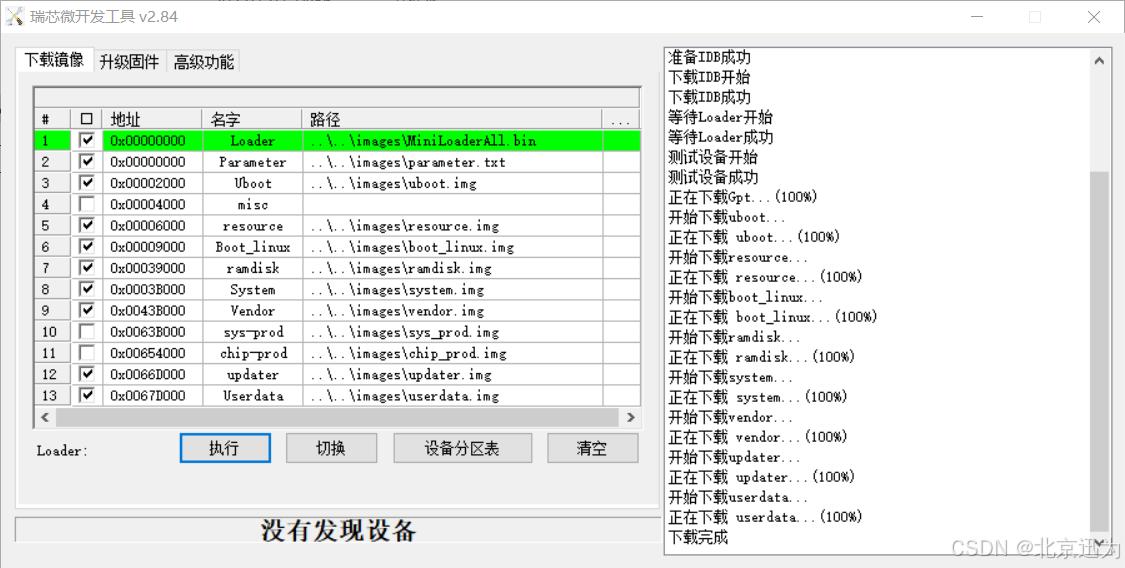Switch to the 下载镜像 tab
1125x568 pixels.
coord(54,60)
